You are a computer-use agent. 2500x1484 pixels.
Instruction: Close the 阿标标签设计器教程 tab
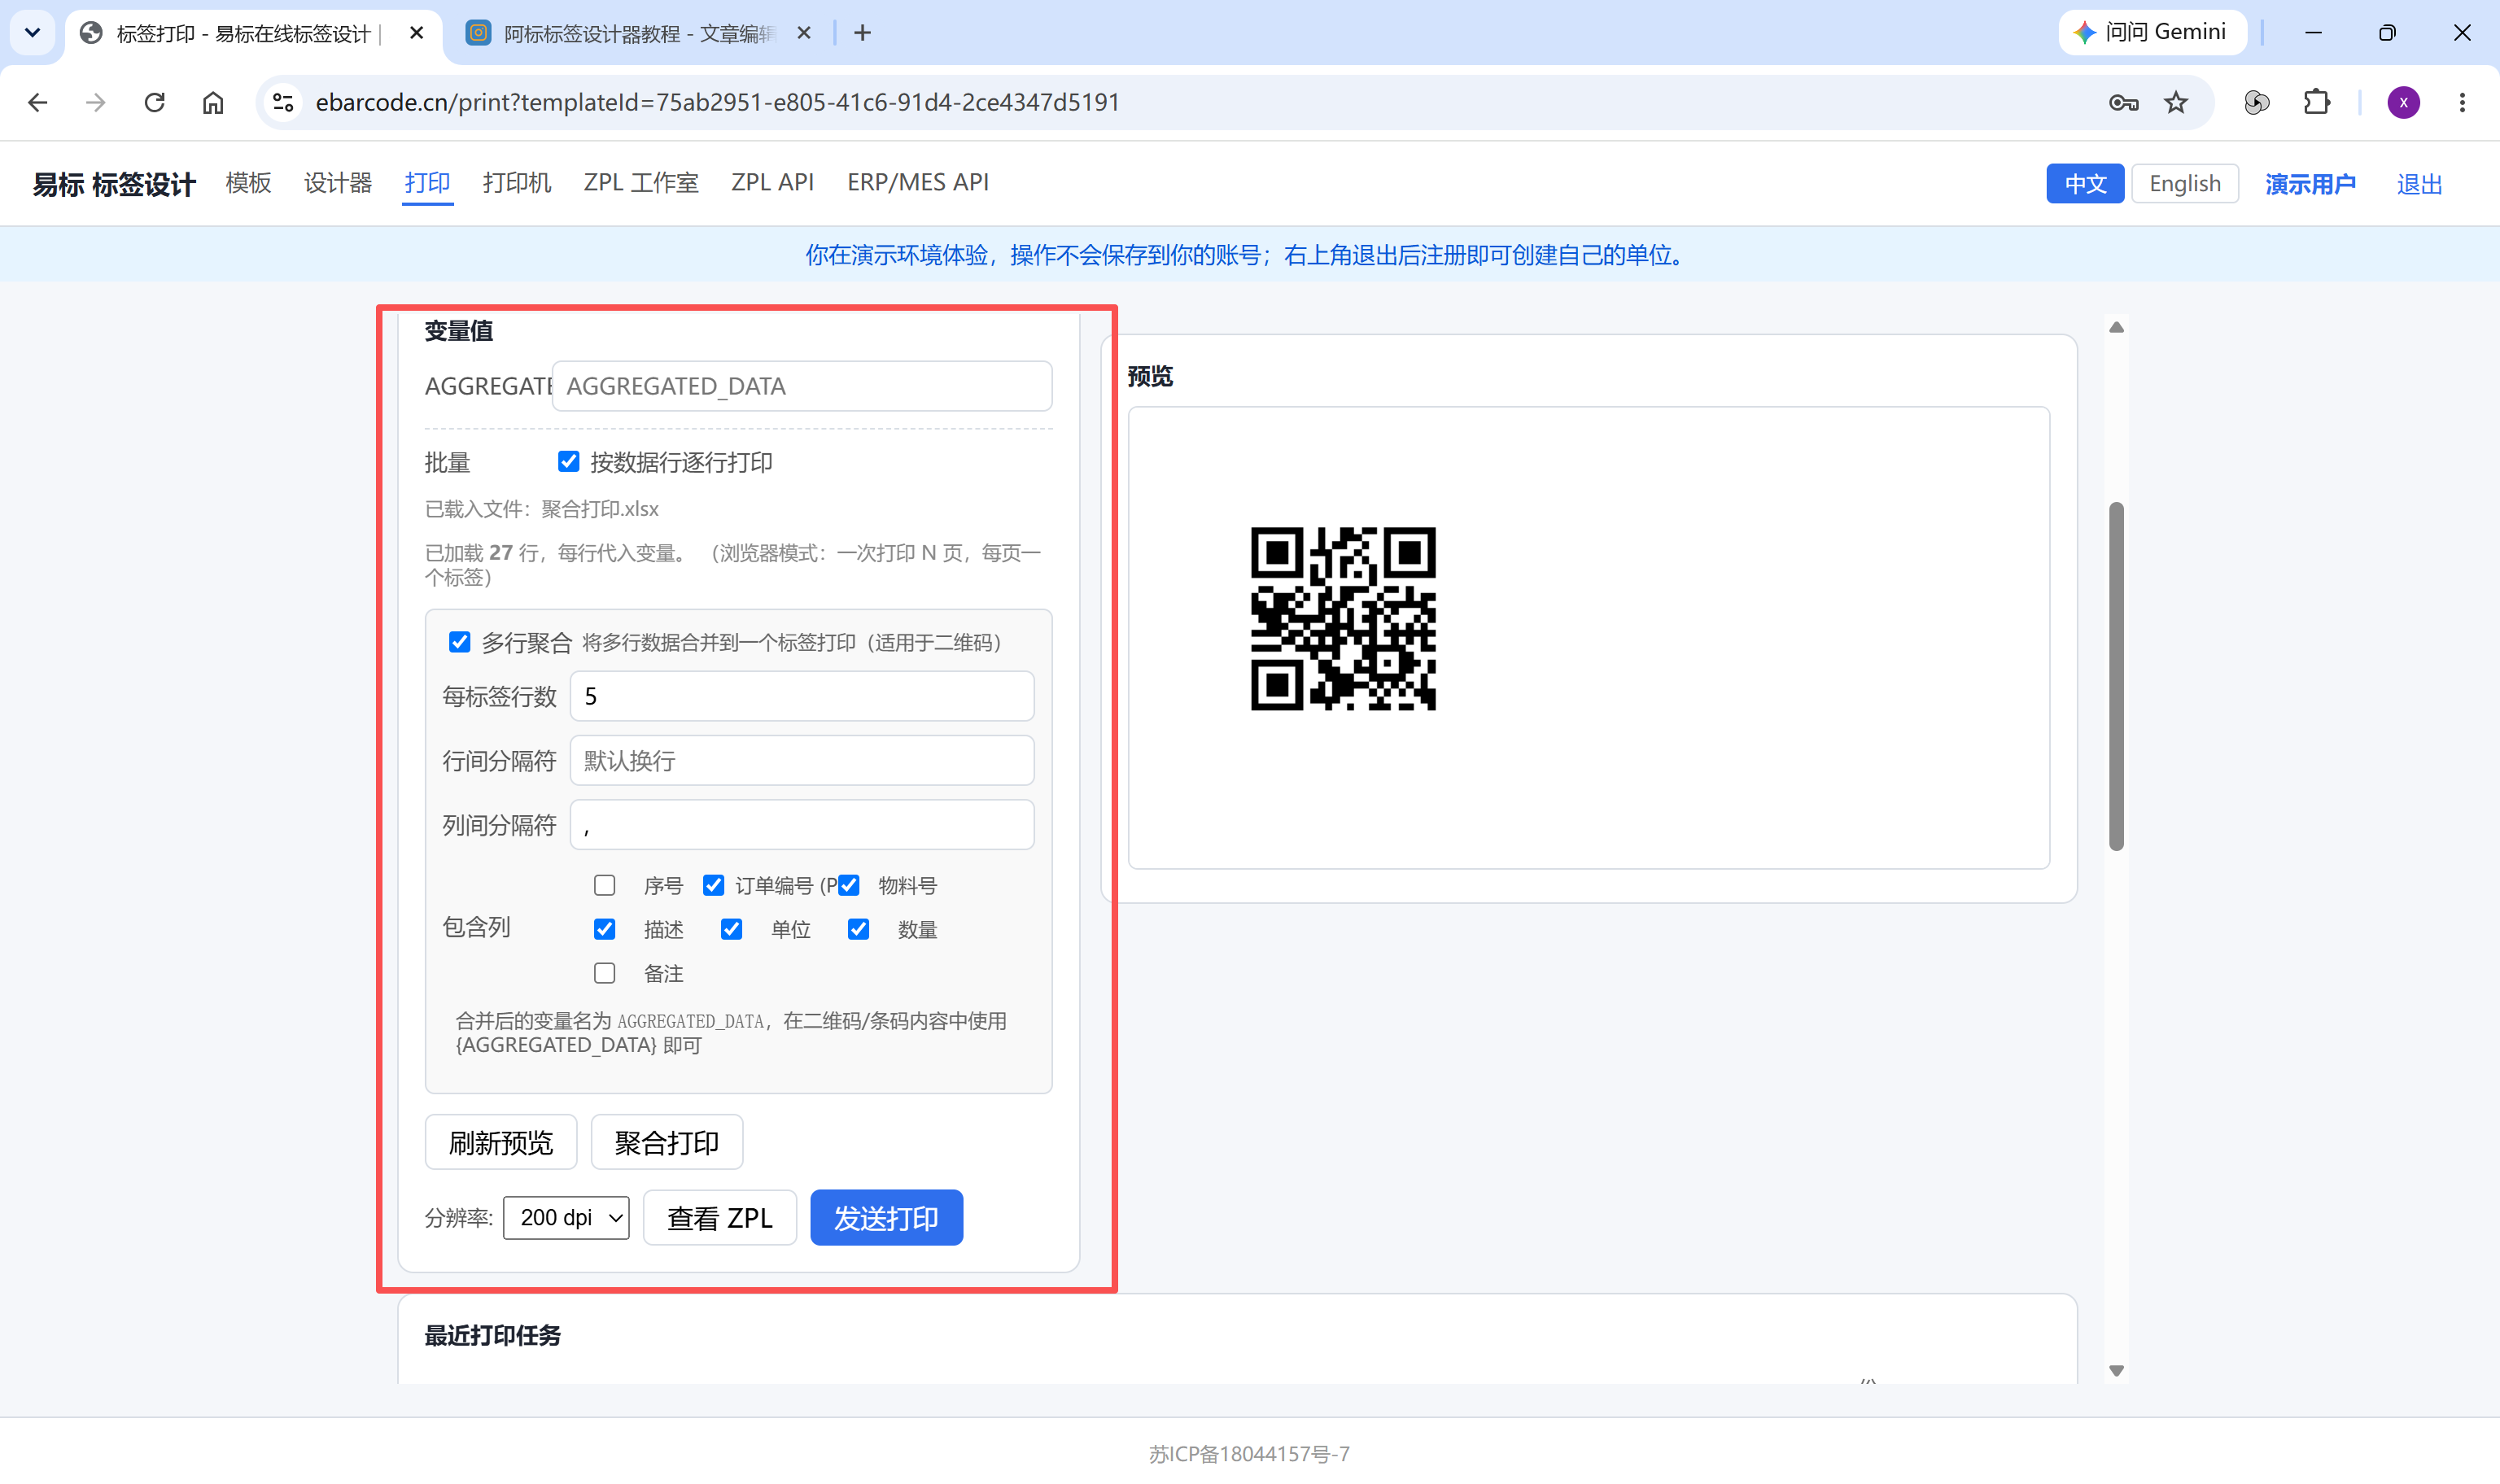[804, 33]
